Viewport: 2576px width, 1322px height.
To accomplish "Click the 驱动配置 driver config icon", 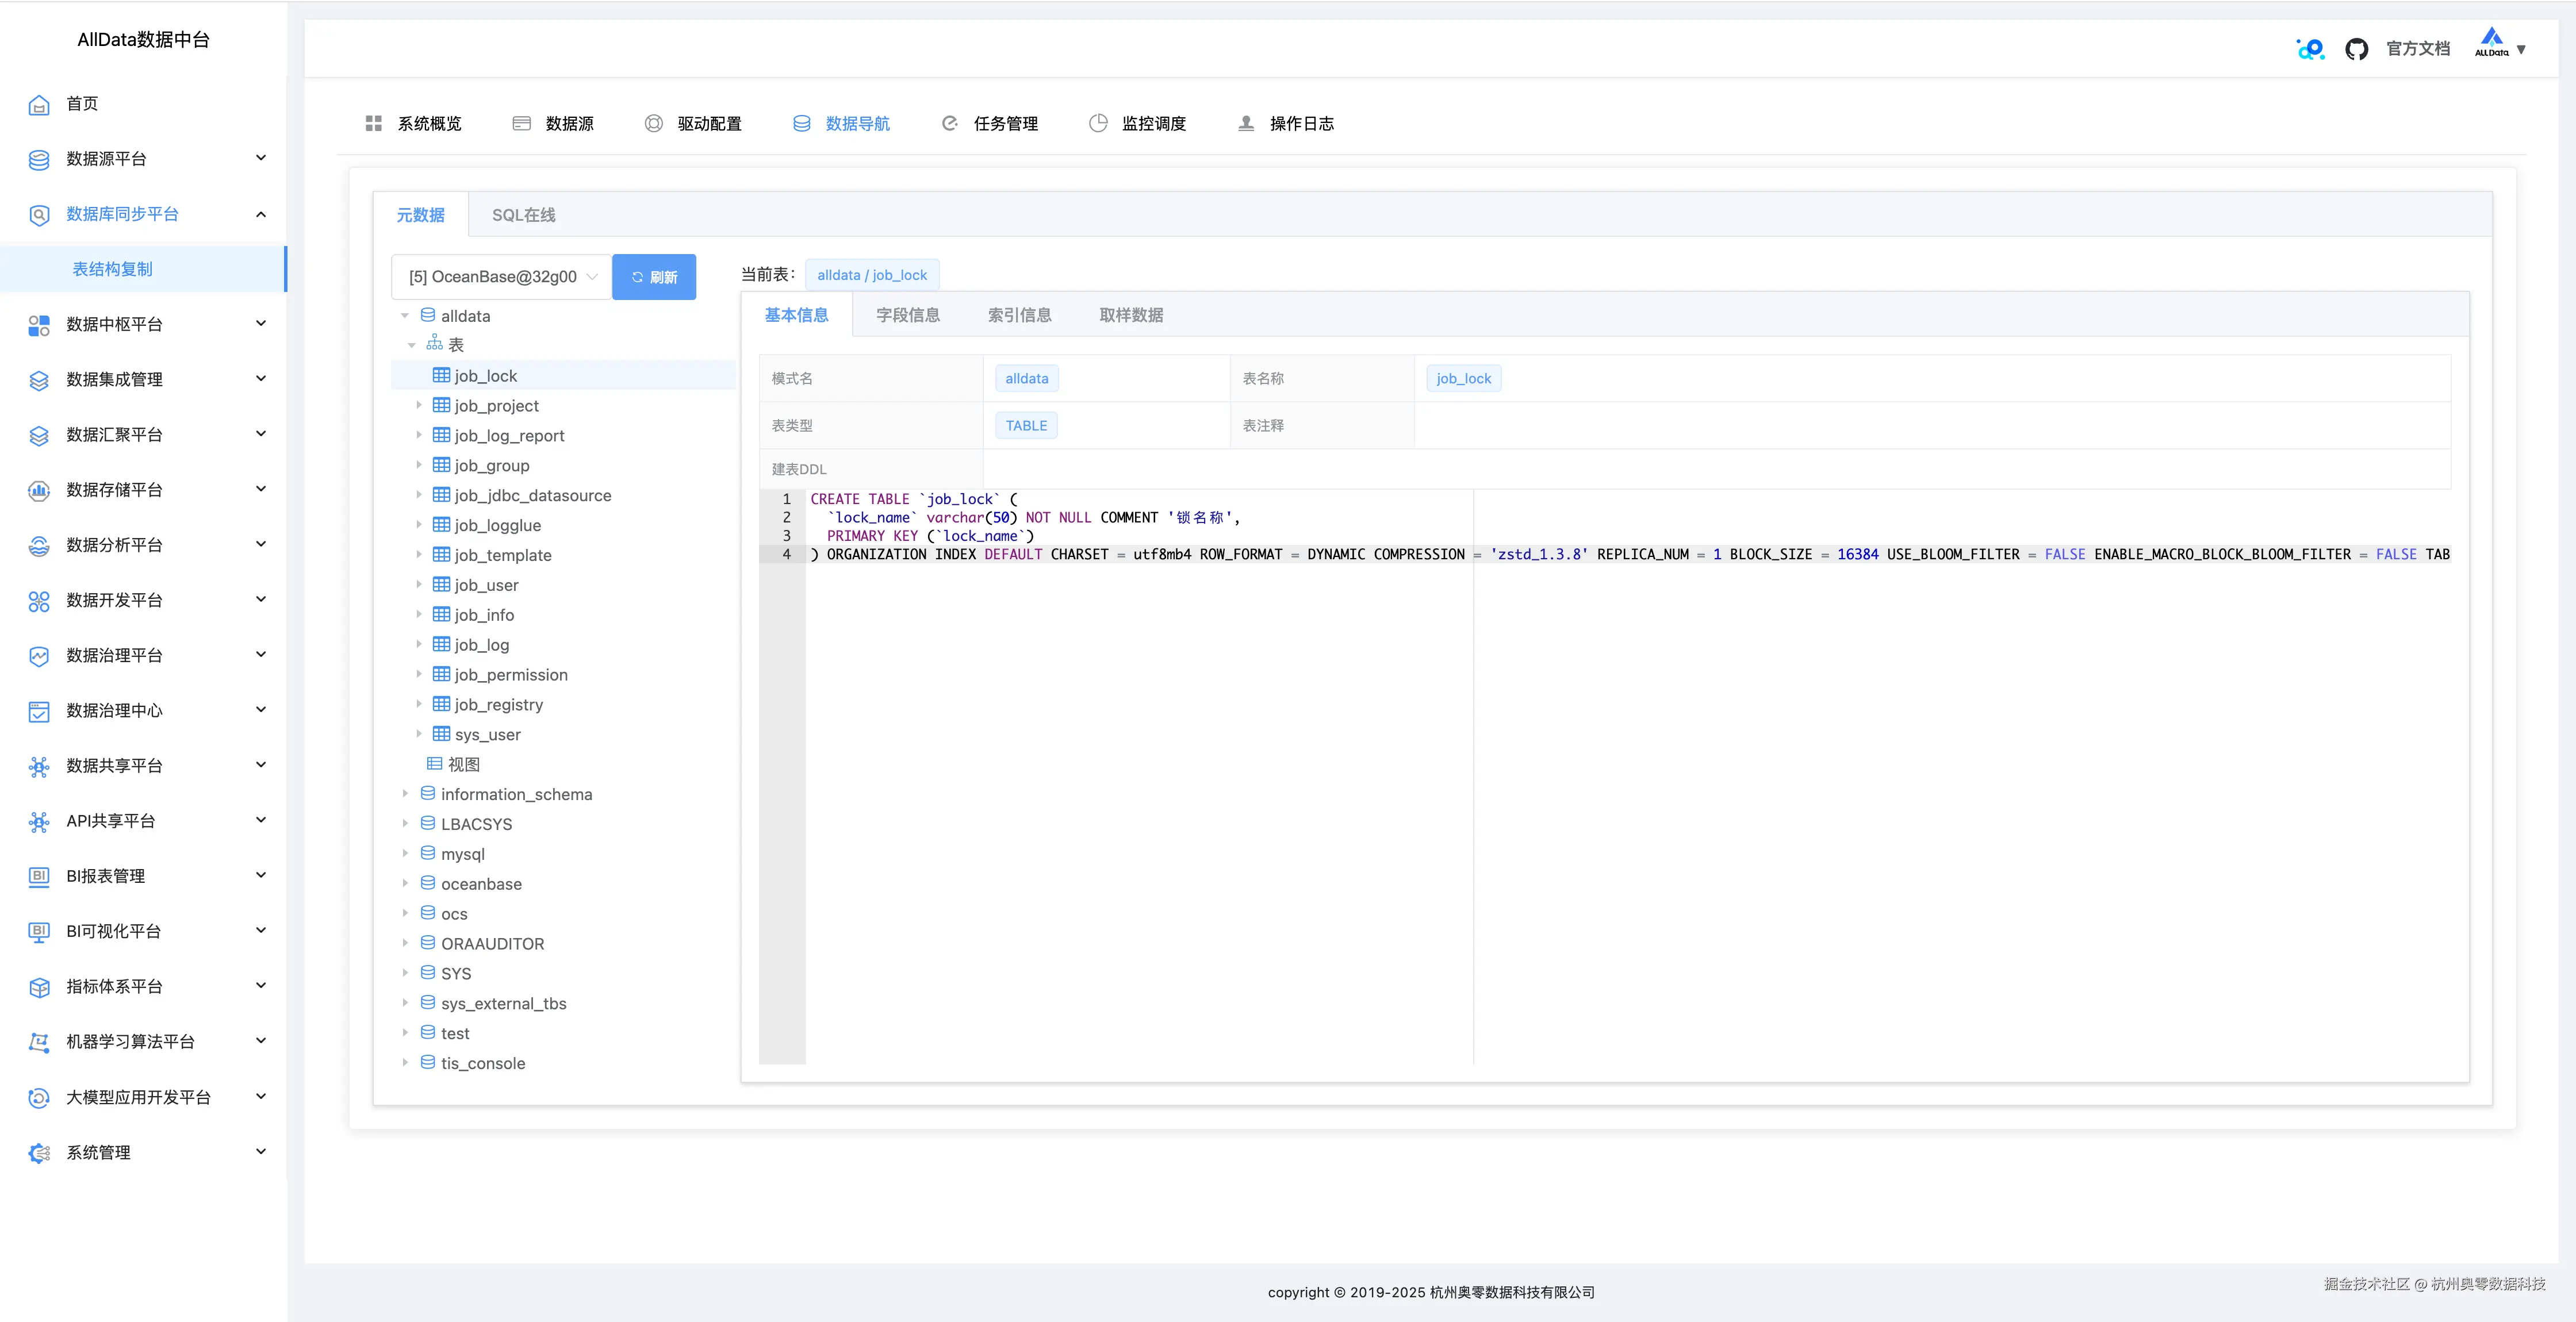I will [653, 123].
